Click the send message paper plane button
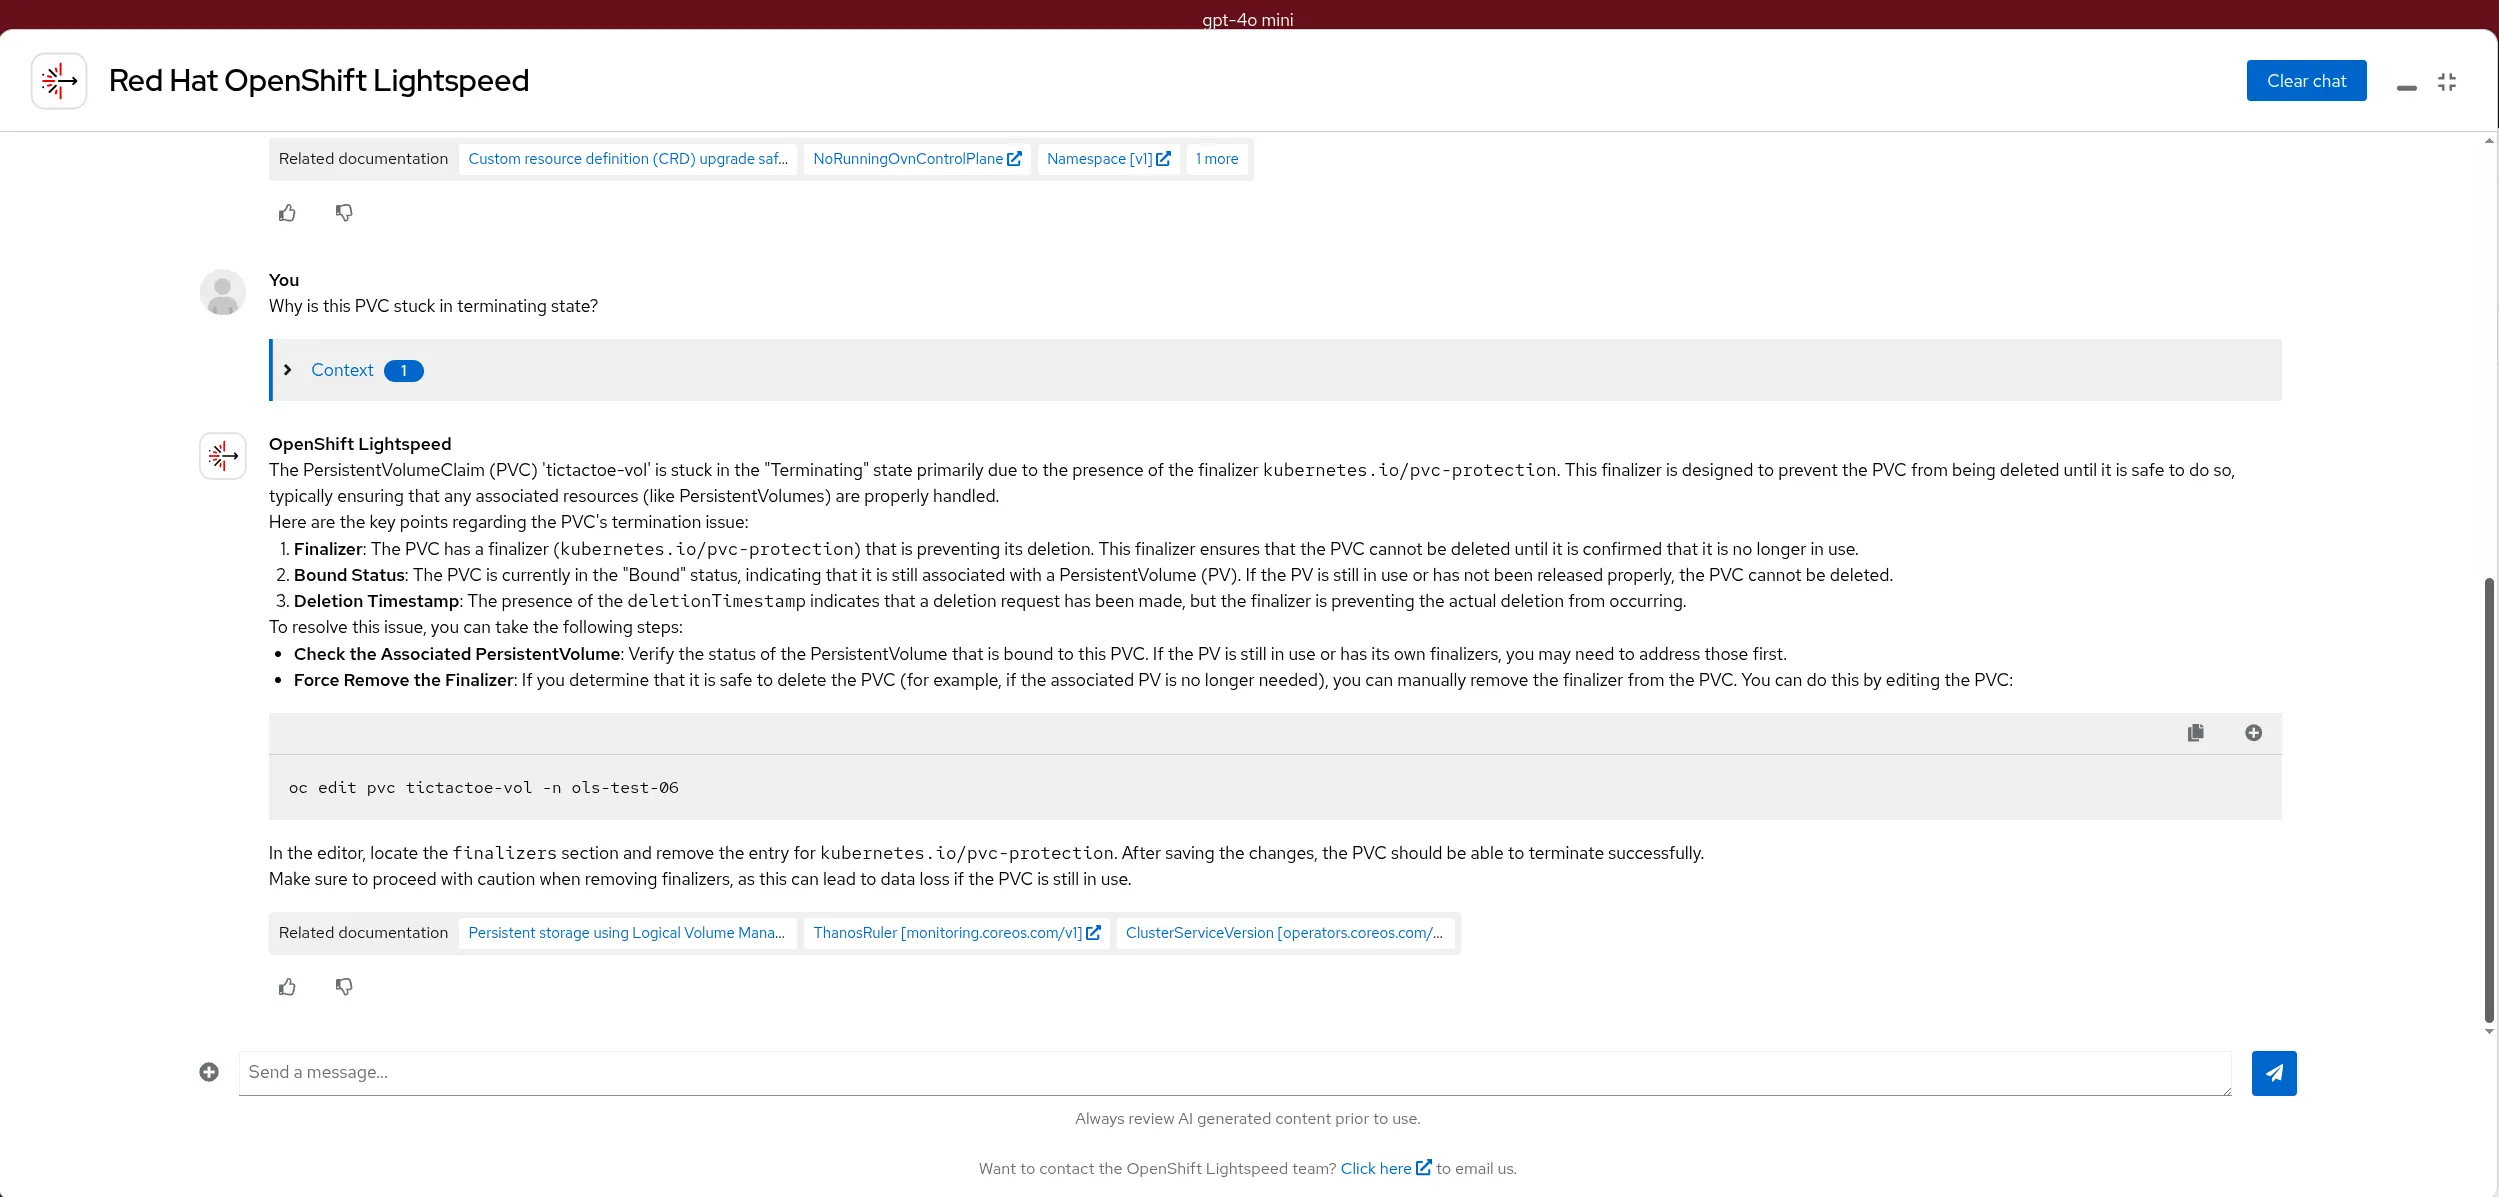 pos(2274,1073)
